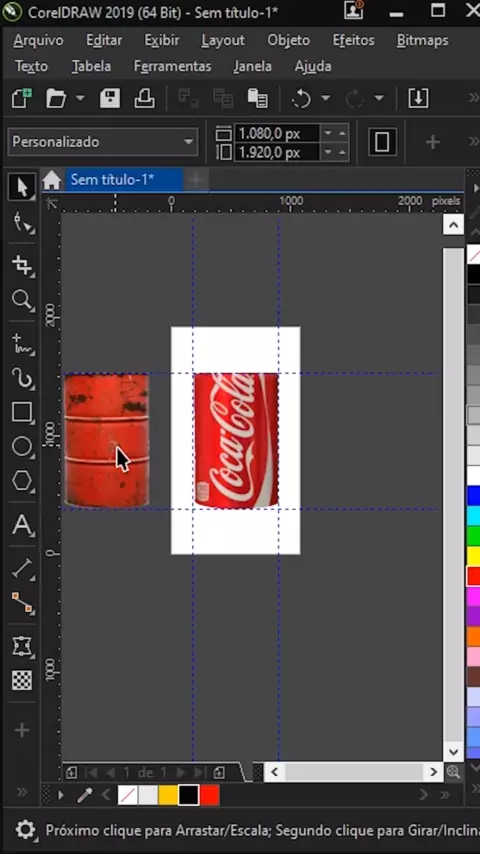Pick black swatch in document palette

tap(189, 796)
